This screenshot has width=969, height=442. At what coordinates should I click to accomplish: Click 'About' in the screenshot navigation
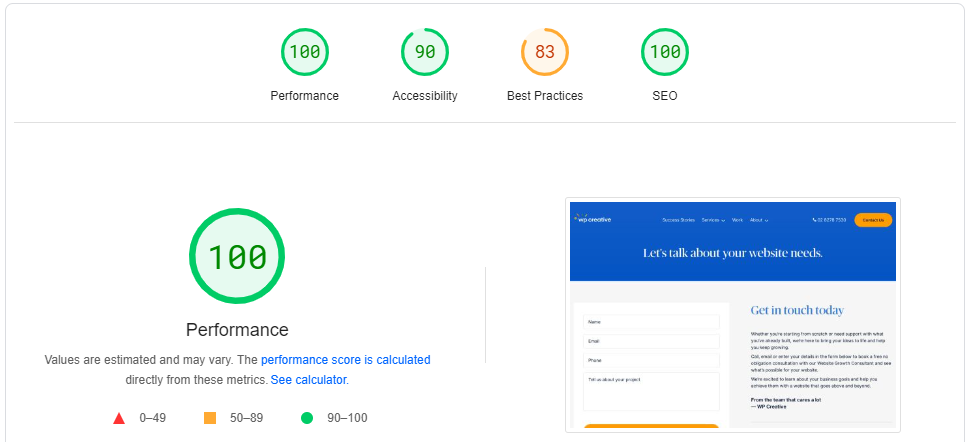[759, 220]
